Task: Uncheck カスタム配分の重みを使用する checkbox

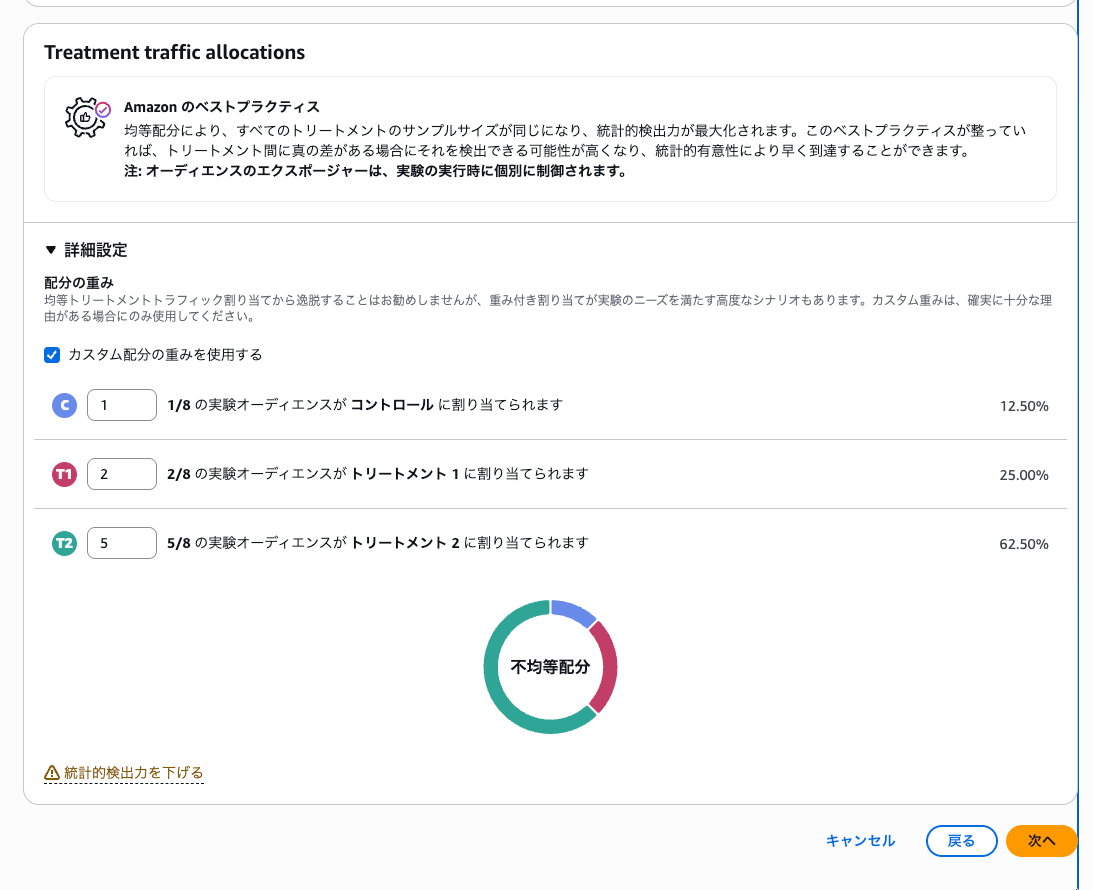Action: coord(52,355)
